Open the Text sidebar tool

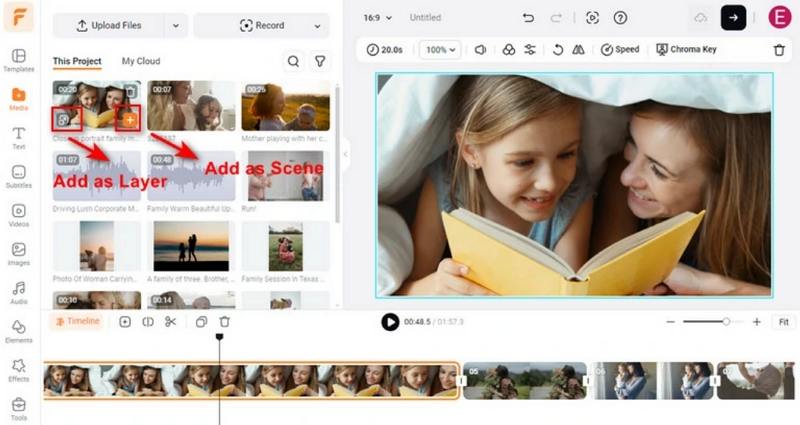tap(18, 138)
